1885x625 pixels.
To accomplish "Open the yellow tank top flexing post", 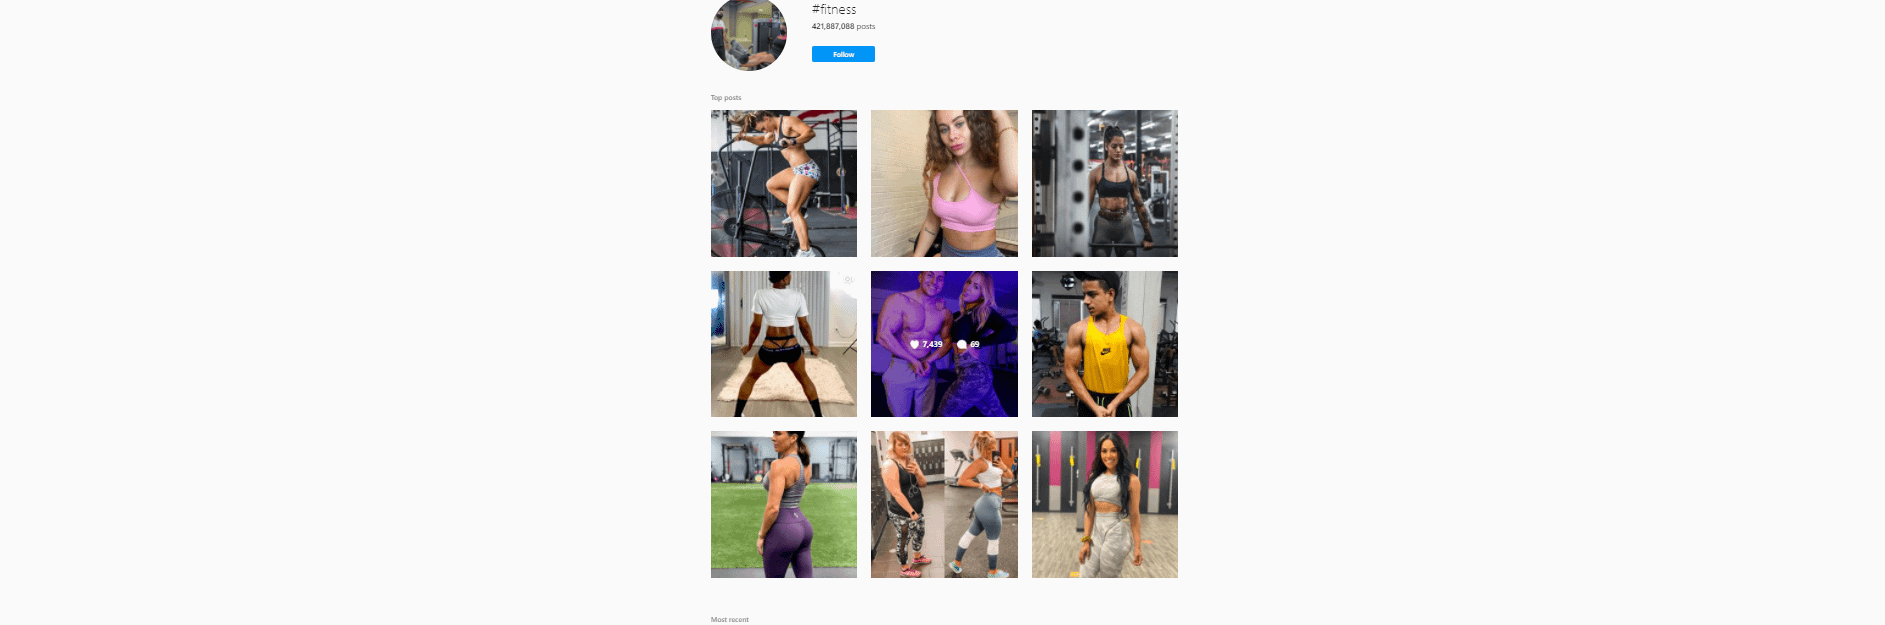I will click(x=1105, y=344).
